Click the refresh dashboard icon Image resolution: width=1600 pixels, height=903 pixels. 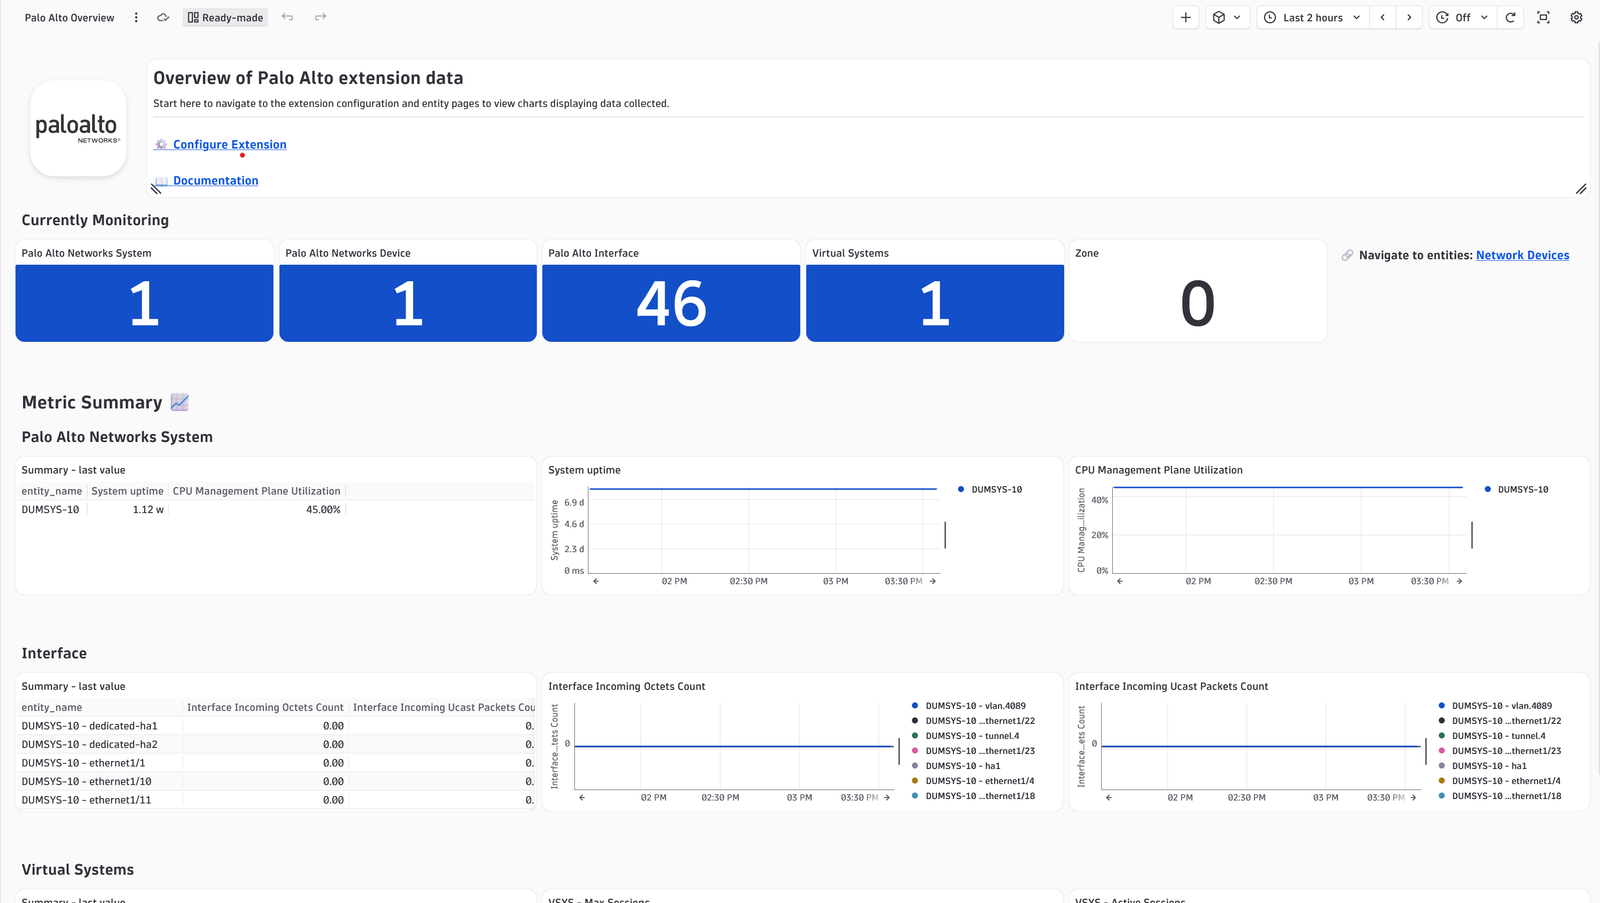pos(1510,17)
